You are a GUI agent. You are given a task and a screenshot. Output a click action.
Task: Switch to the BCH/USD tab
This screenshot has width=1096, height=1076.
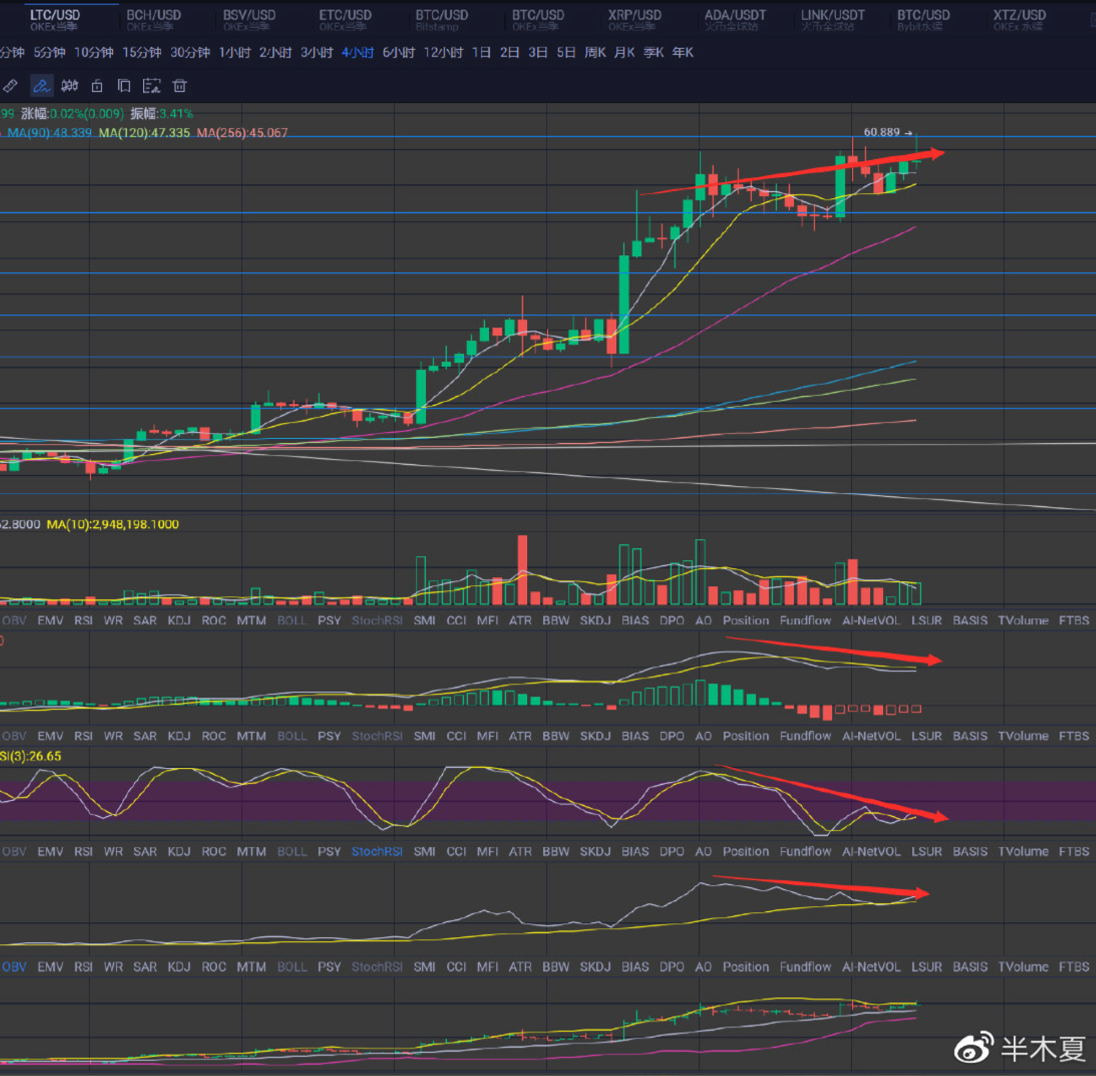(x=153, y=15)
